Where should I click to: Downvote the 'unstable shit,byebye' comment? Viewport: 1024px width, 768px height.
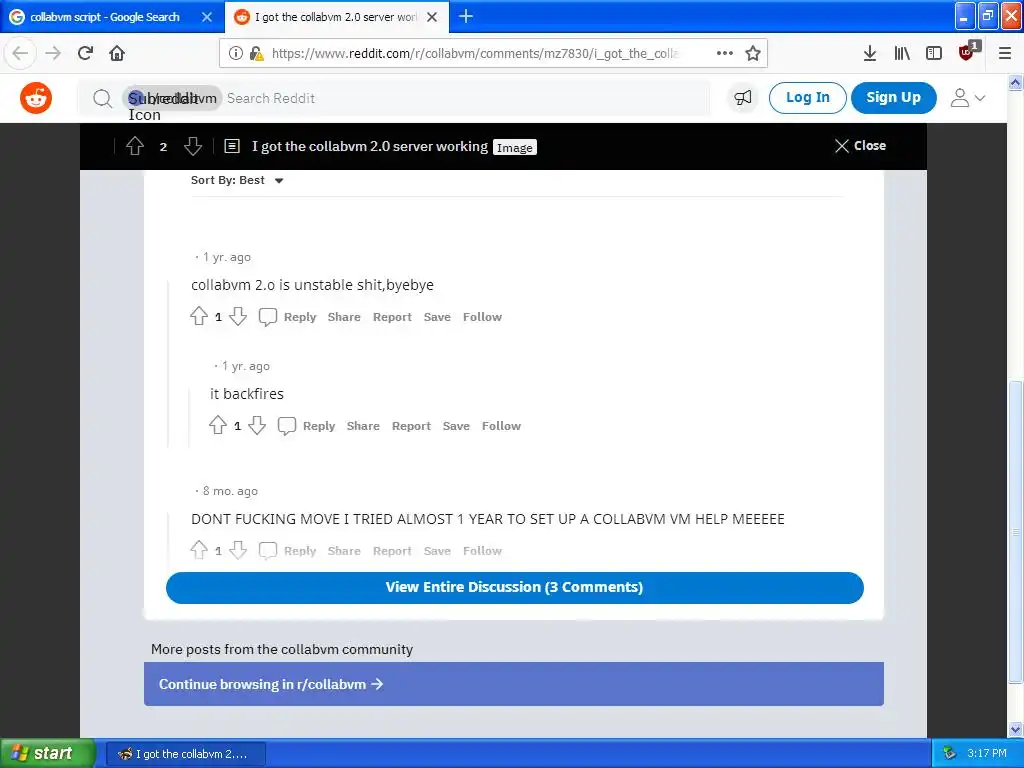coord(238,317)
